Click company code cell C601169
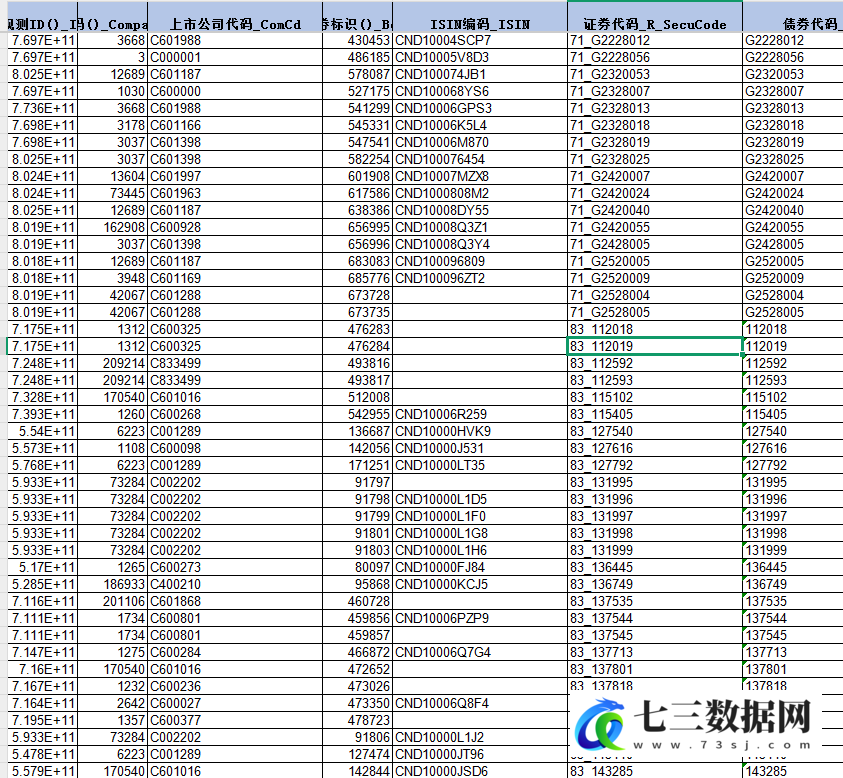This screenshot has height=778, width=843. [235, 279]
